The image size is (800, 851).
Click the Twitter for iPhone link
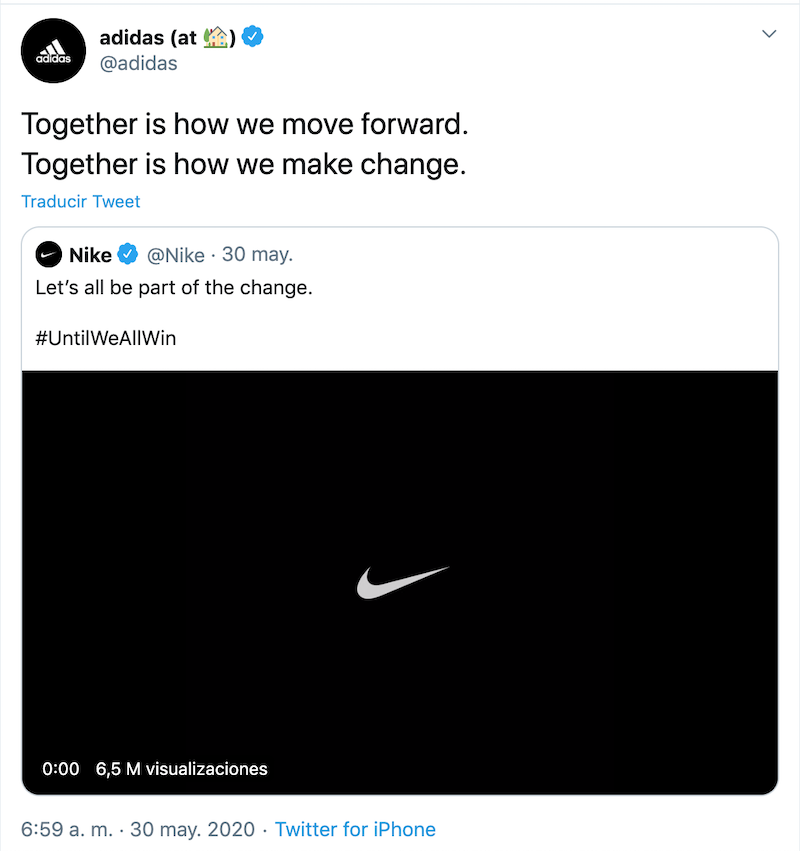pyautogui.click(x=355, y=829)
